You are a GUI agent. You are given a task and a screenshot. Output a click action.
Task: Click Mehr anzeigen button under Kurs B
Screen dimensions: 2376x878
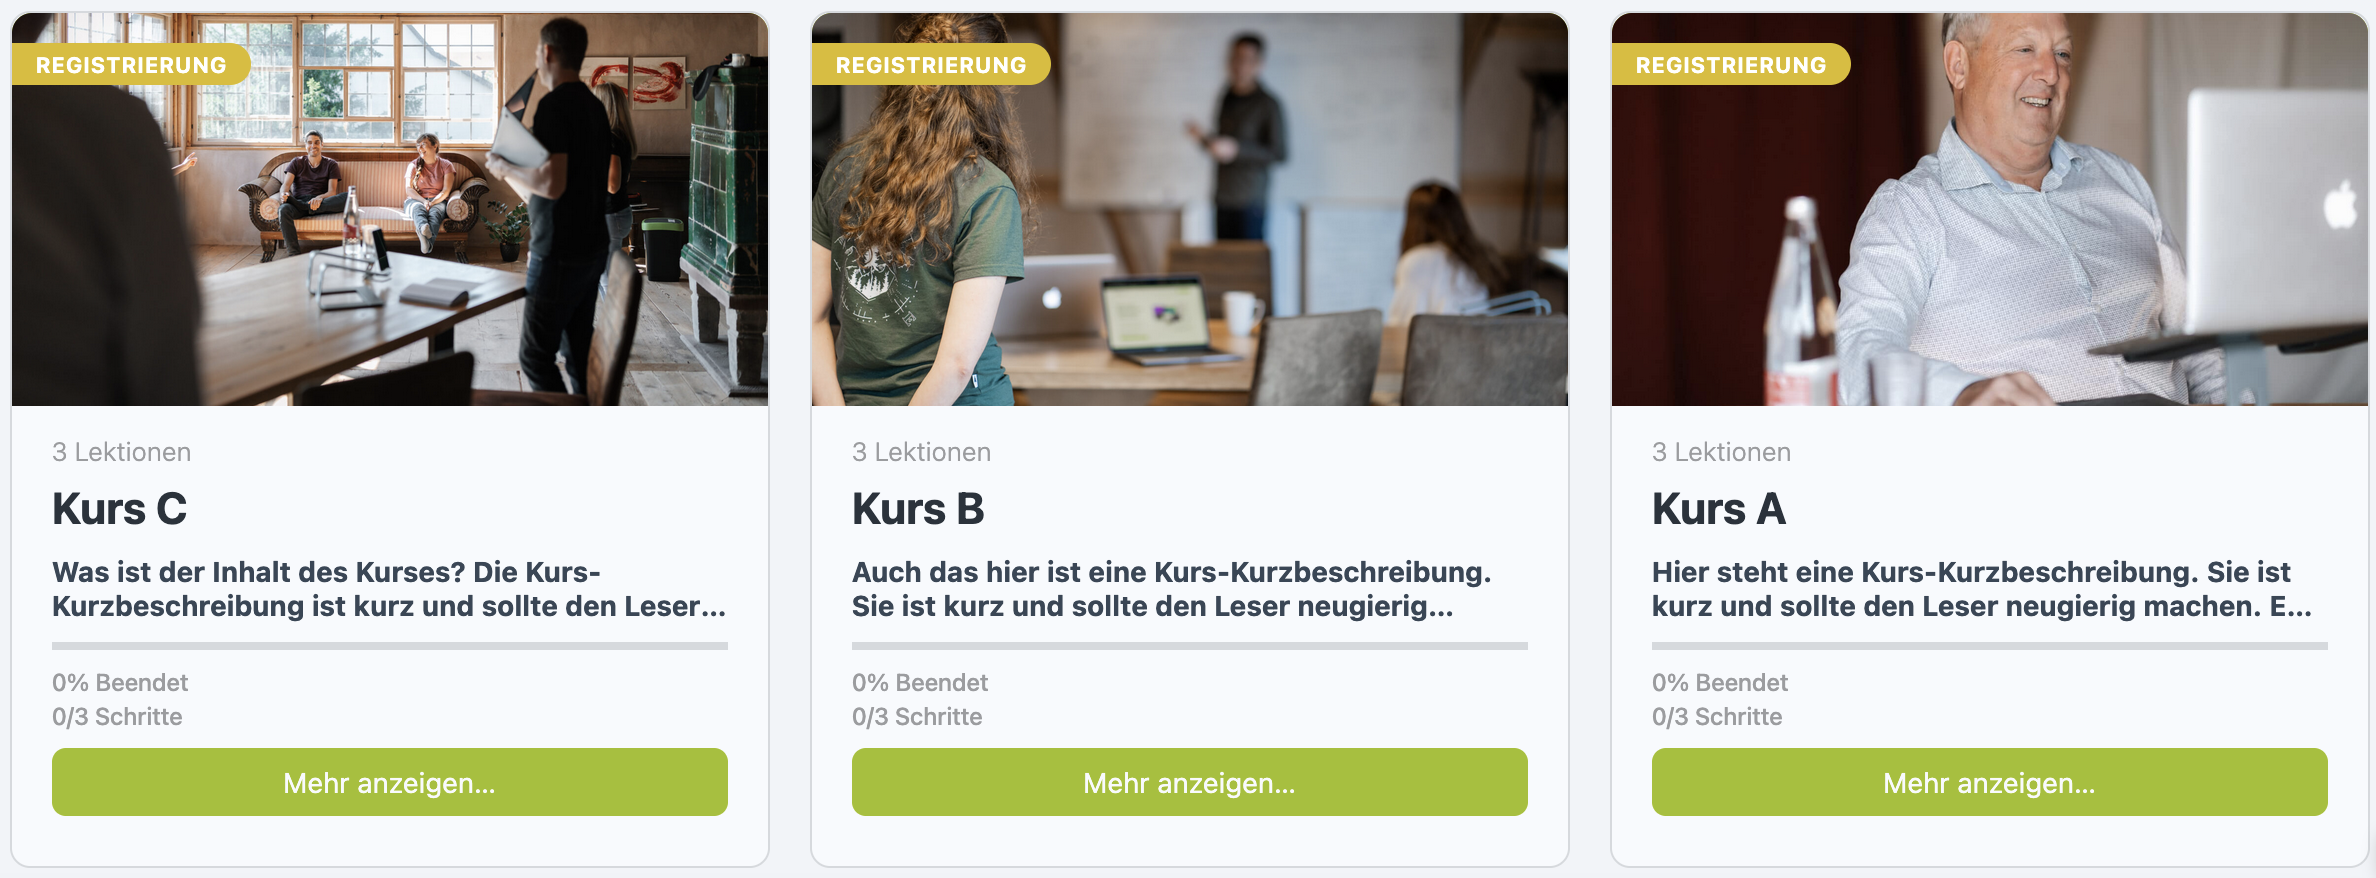[x=1190, y=782]
